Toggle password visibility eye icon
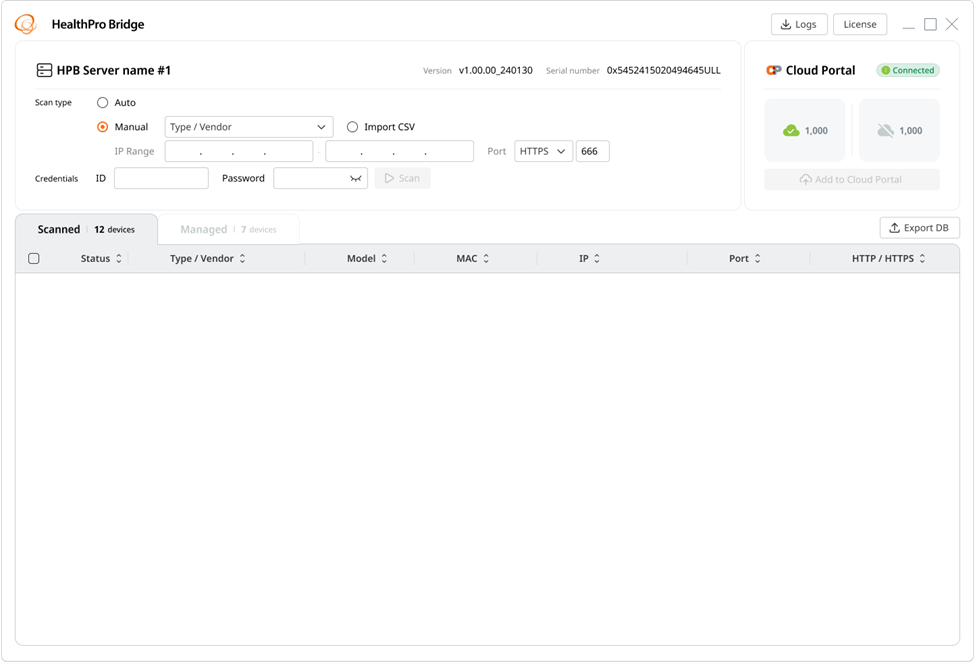Viewport: 975px width, 664px height. tap(356, 178)
